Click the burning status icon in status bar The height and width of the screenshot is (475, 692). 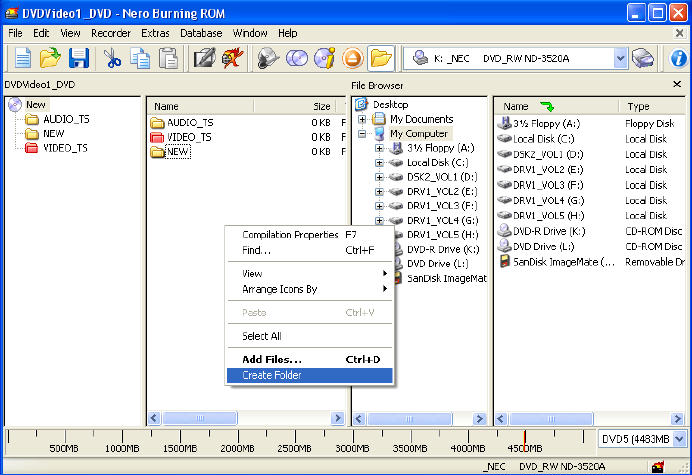(658, 466)
